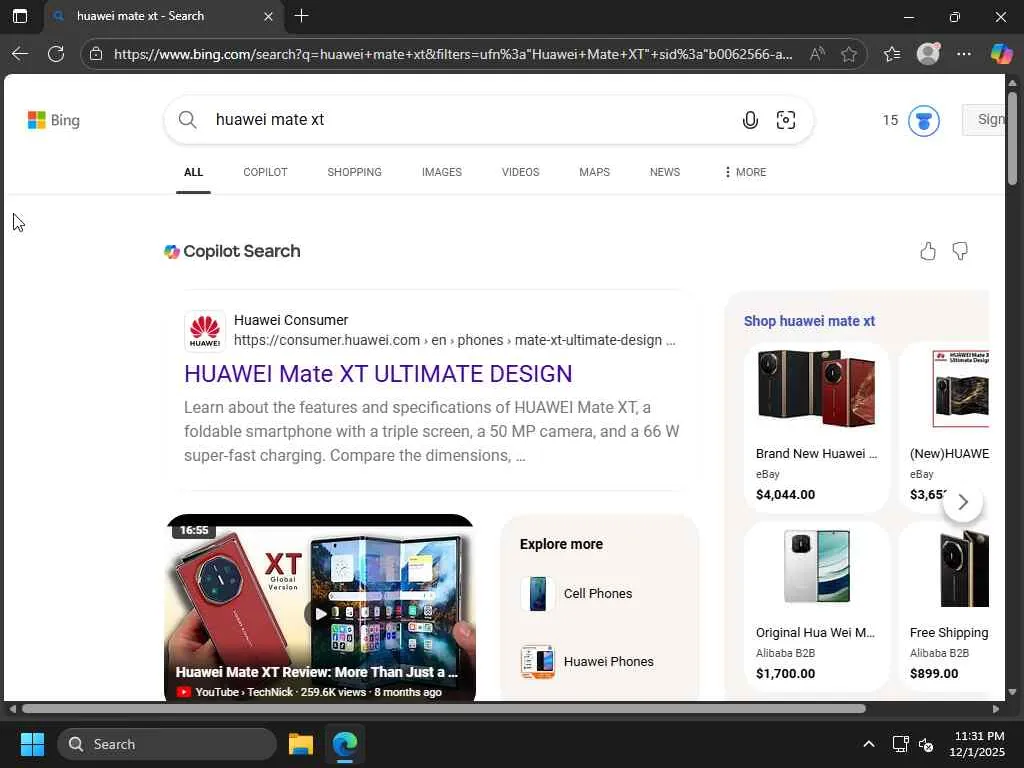
Task: Open the tab actions menu icon
Action: point(20,16)
